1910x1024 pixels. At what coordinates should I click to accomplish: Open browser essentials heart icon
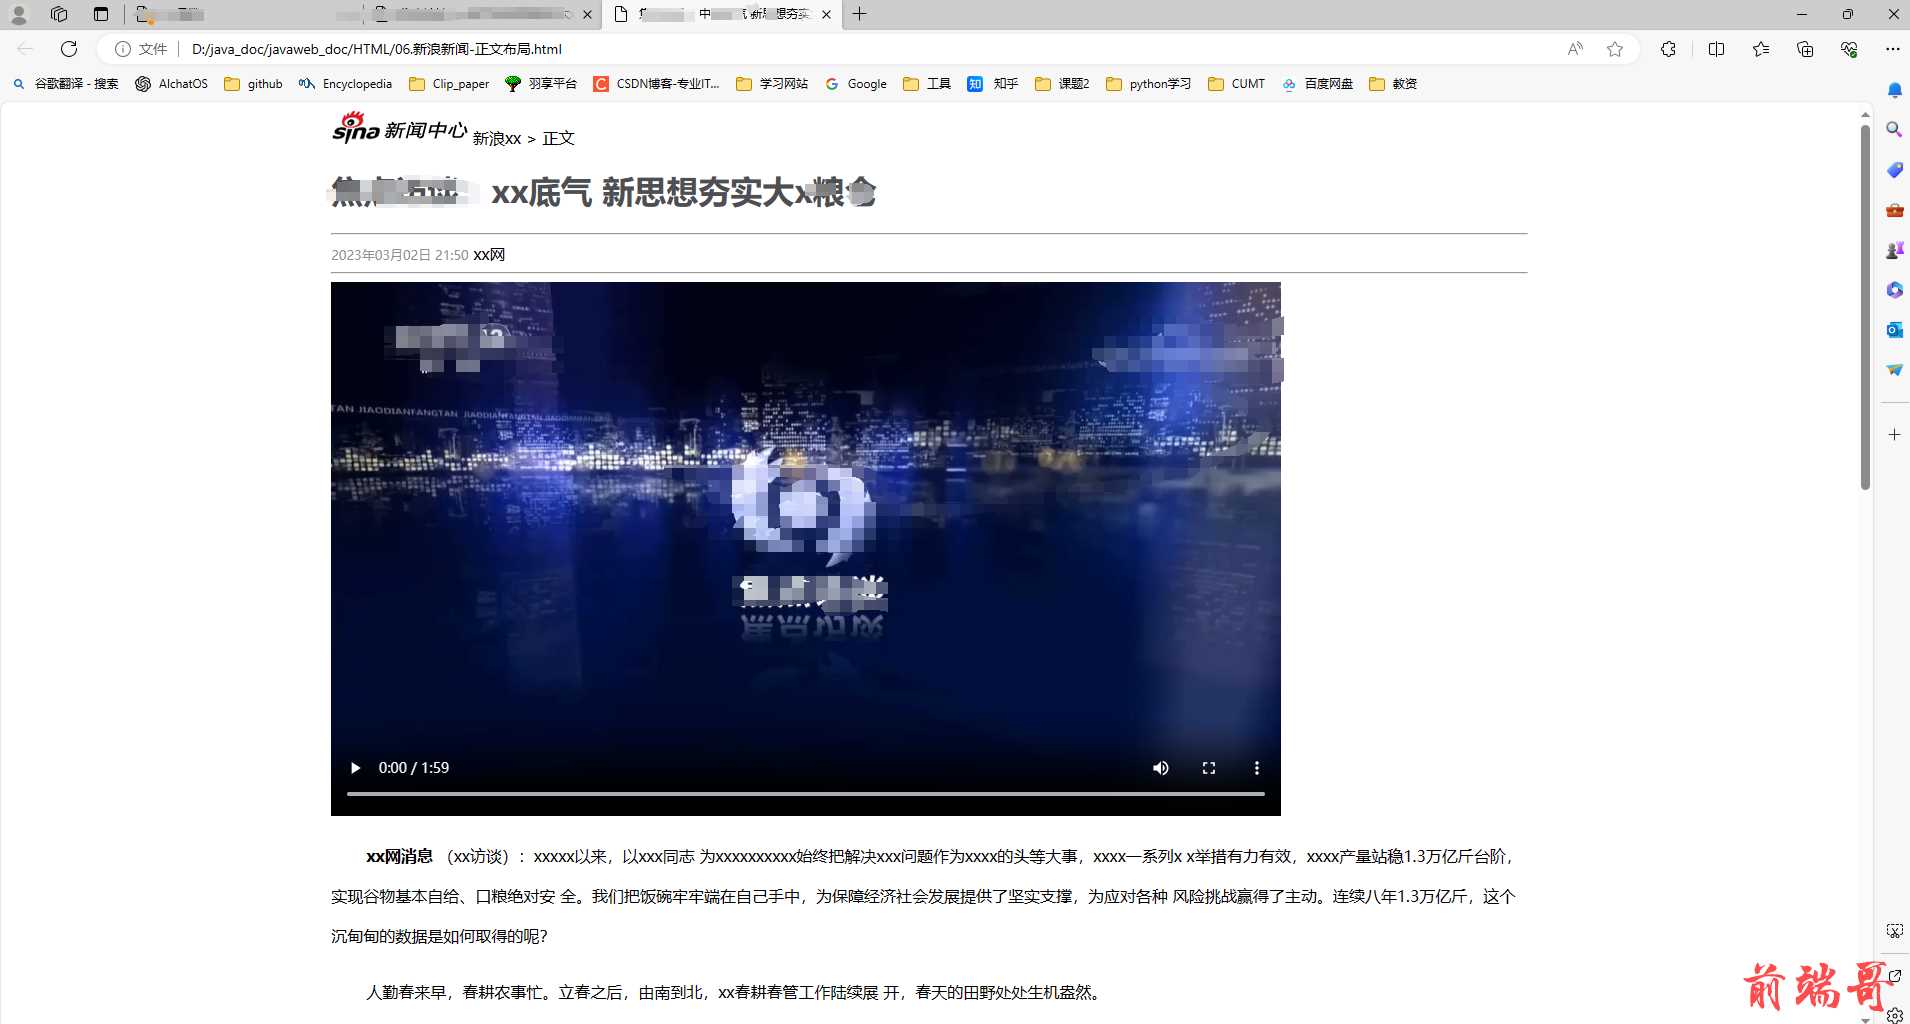[x=1849, y=49]
